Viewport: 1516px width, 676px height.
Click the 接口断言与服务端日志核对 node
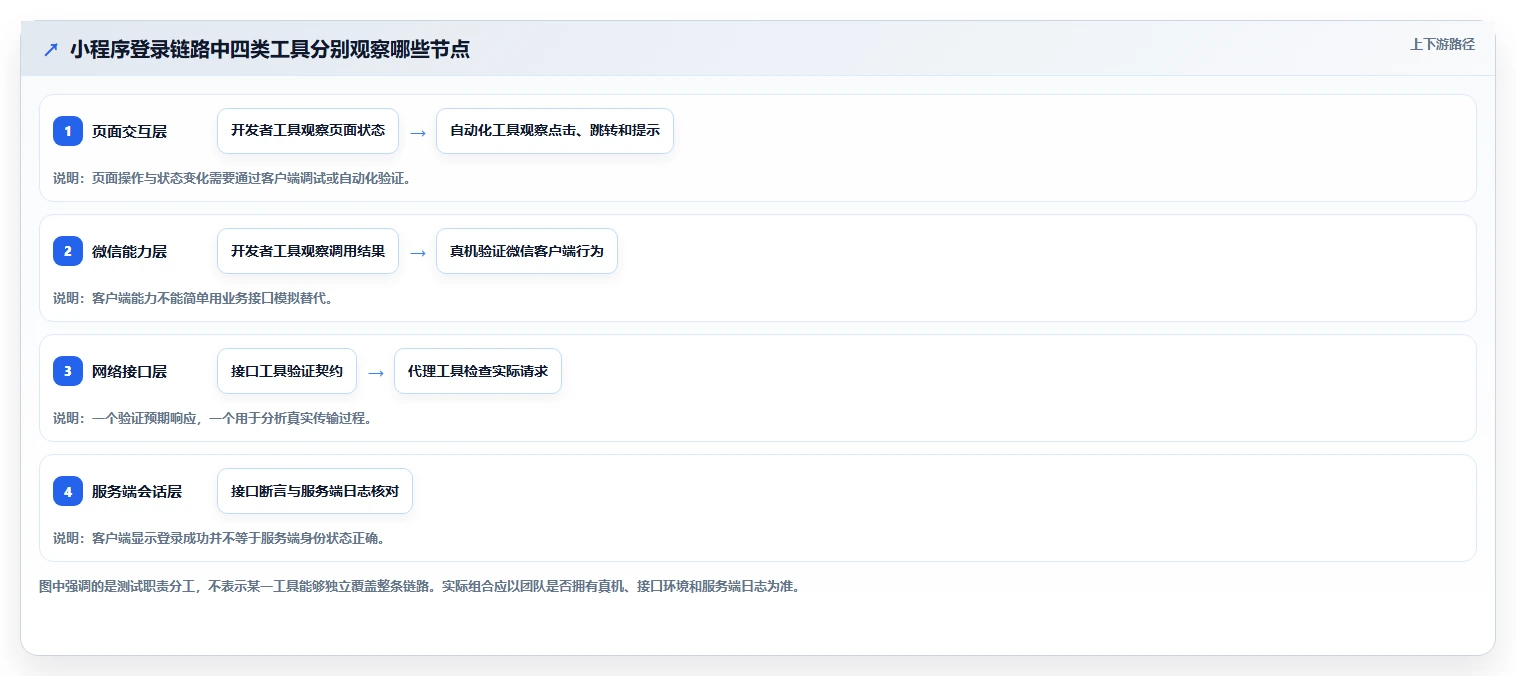pos(315,491)
